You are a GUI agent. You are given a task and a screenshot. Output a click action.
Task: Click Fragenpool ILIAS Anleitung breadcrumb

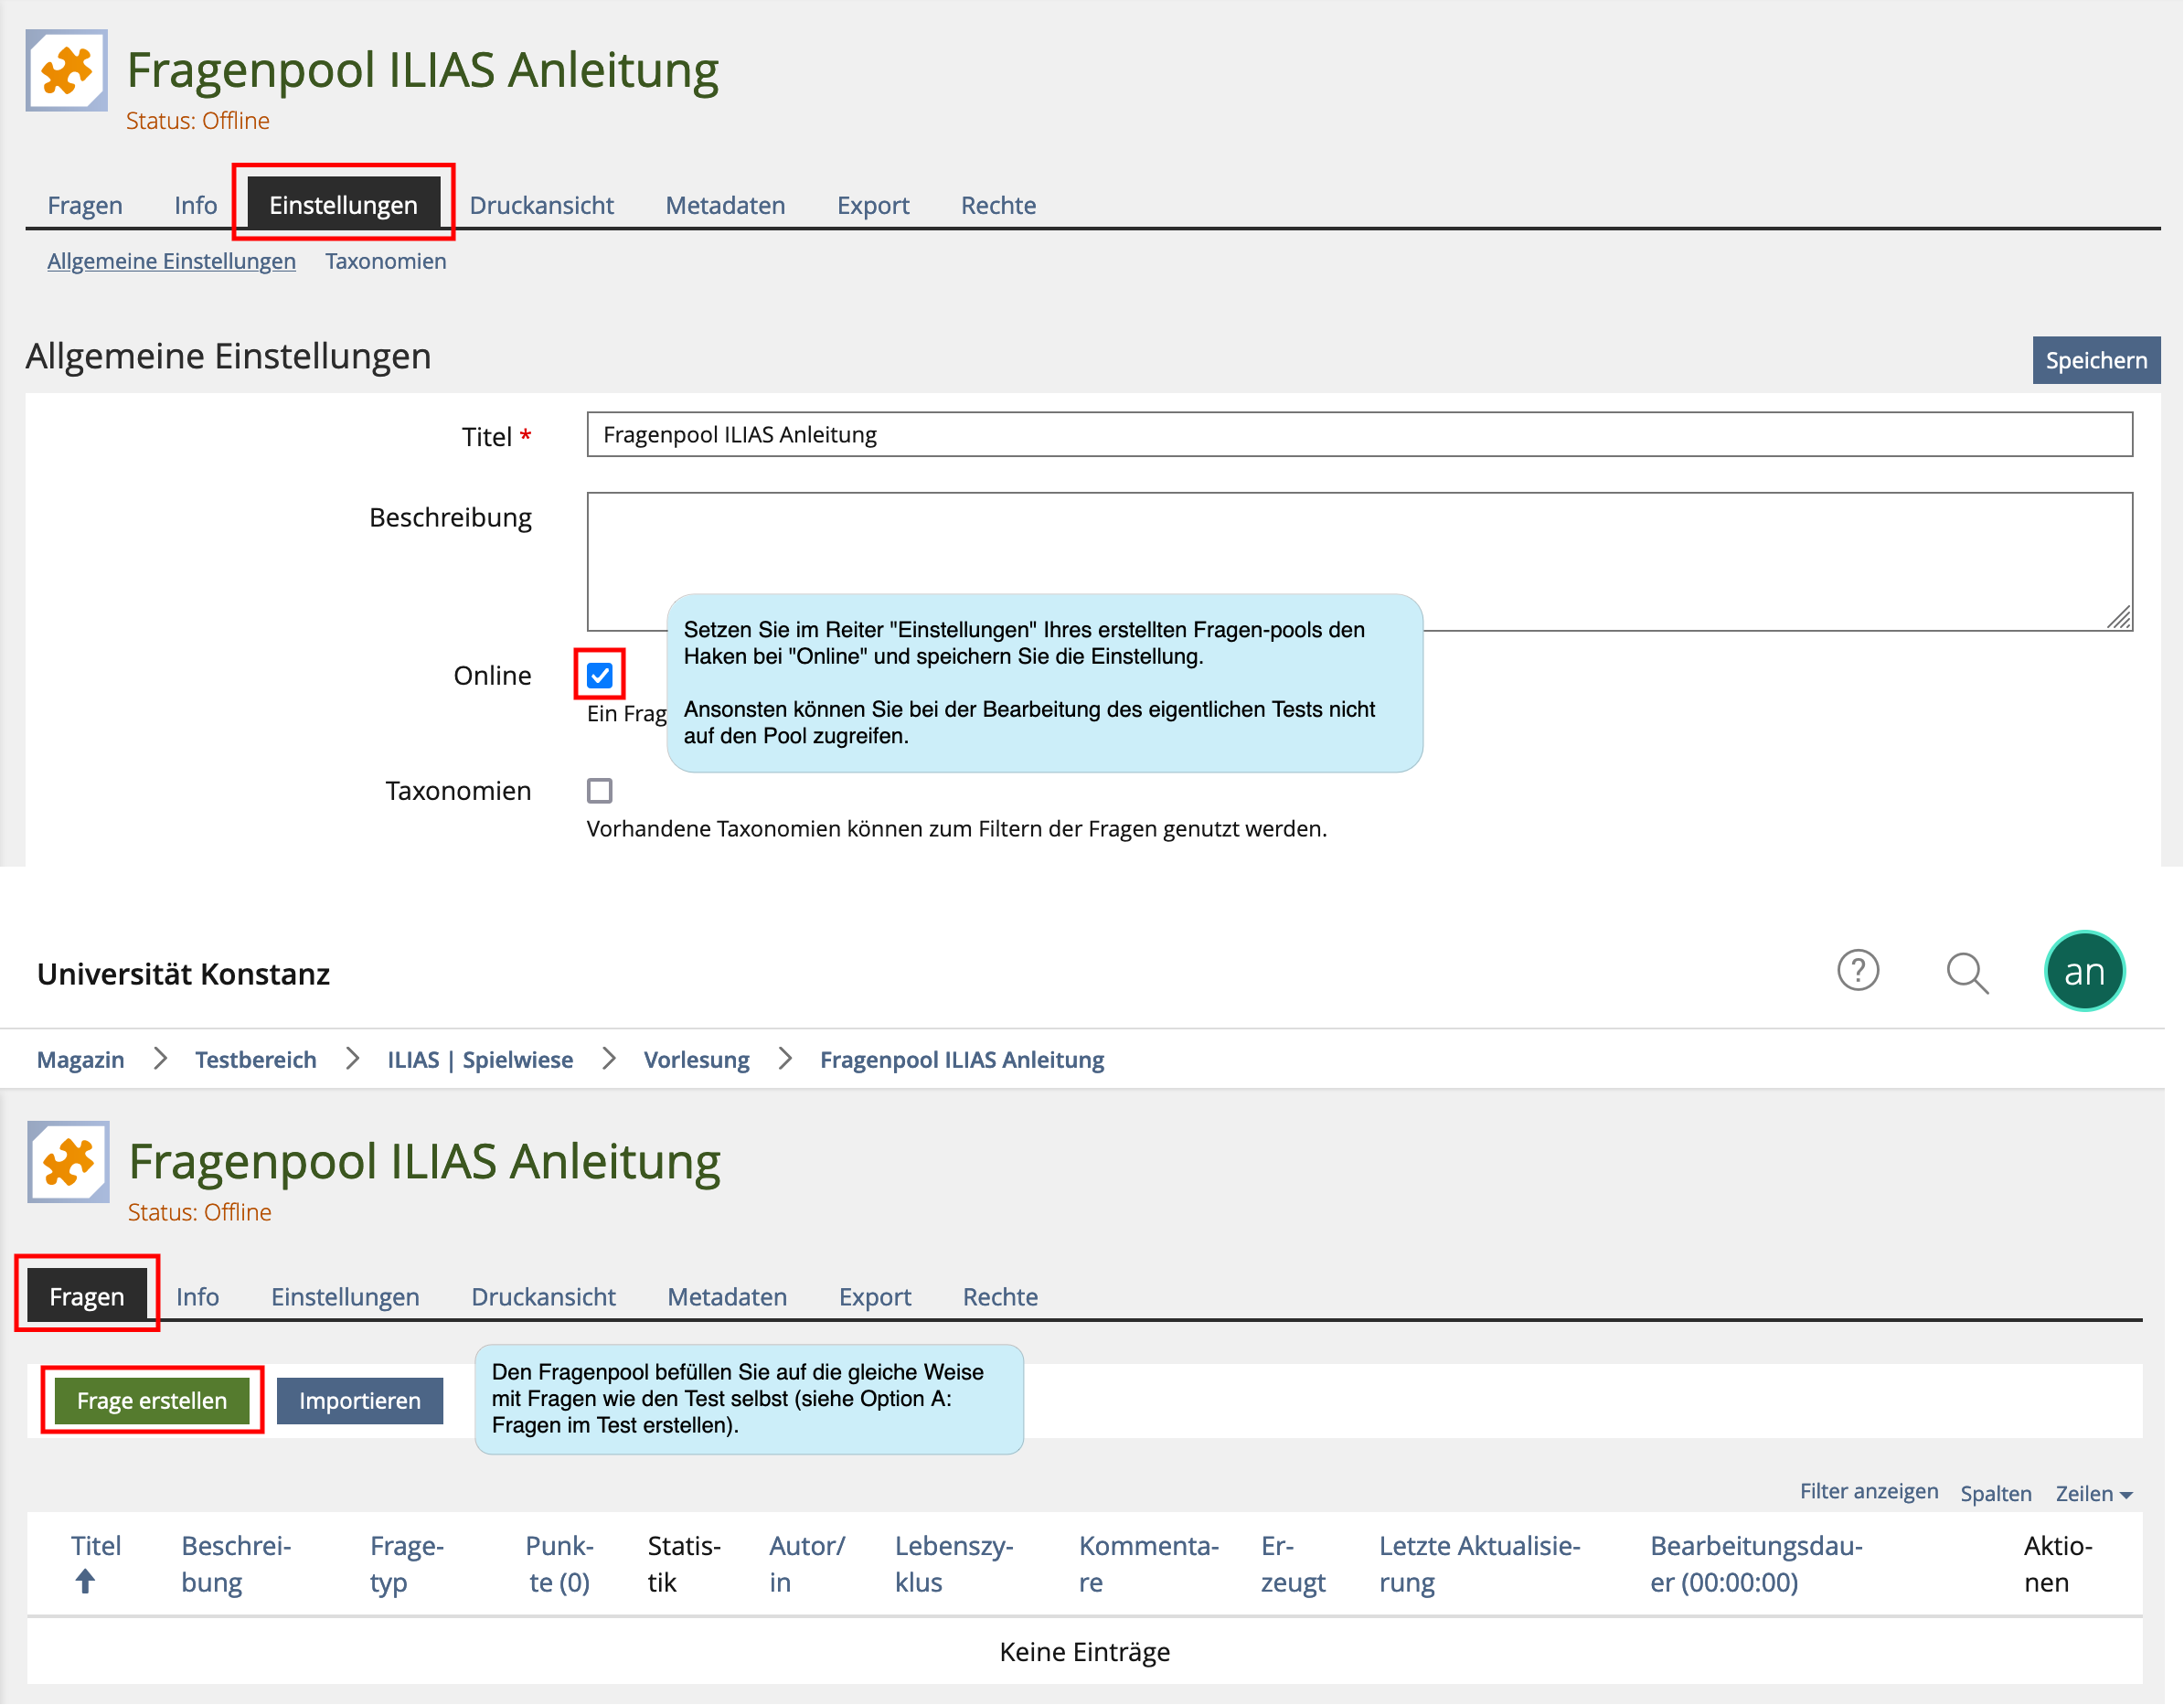tap(963, 1060)
